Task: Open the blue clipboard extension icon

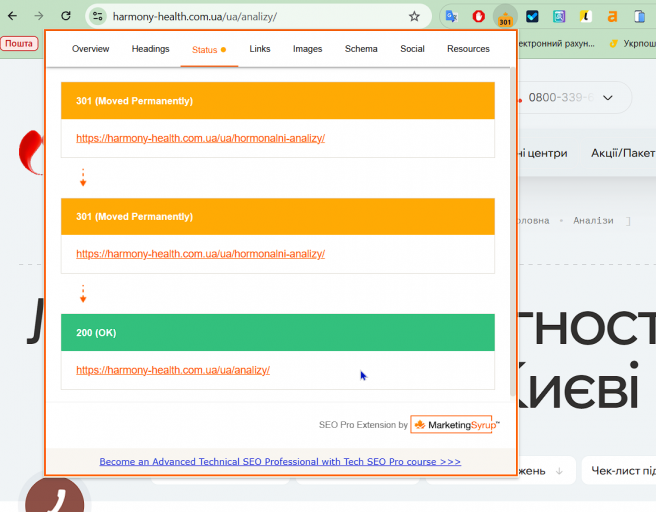Action: (639, 16)
